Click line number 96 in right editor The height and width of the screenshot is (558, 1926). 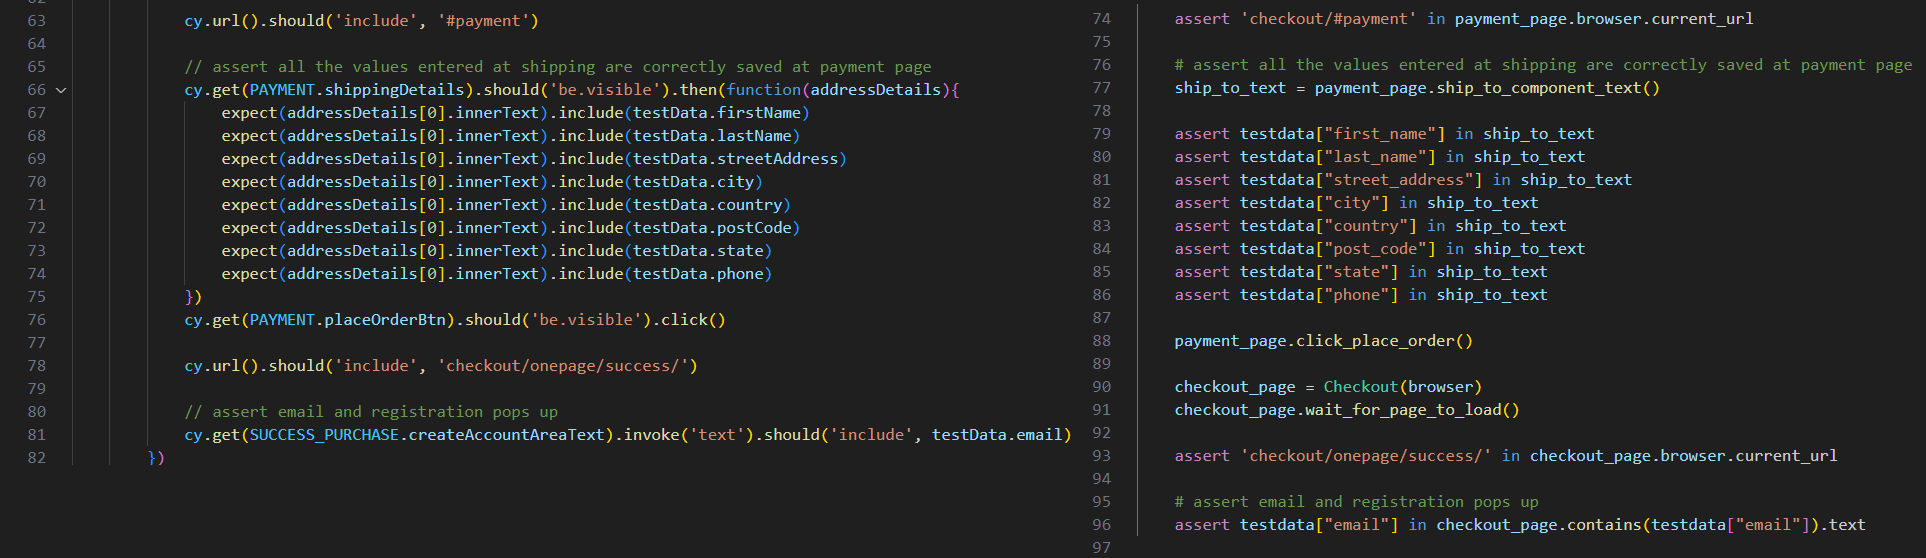pyautogui.click(x=1101, y=525)
